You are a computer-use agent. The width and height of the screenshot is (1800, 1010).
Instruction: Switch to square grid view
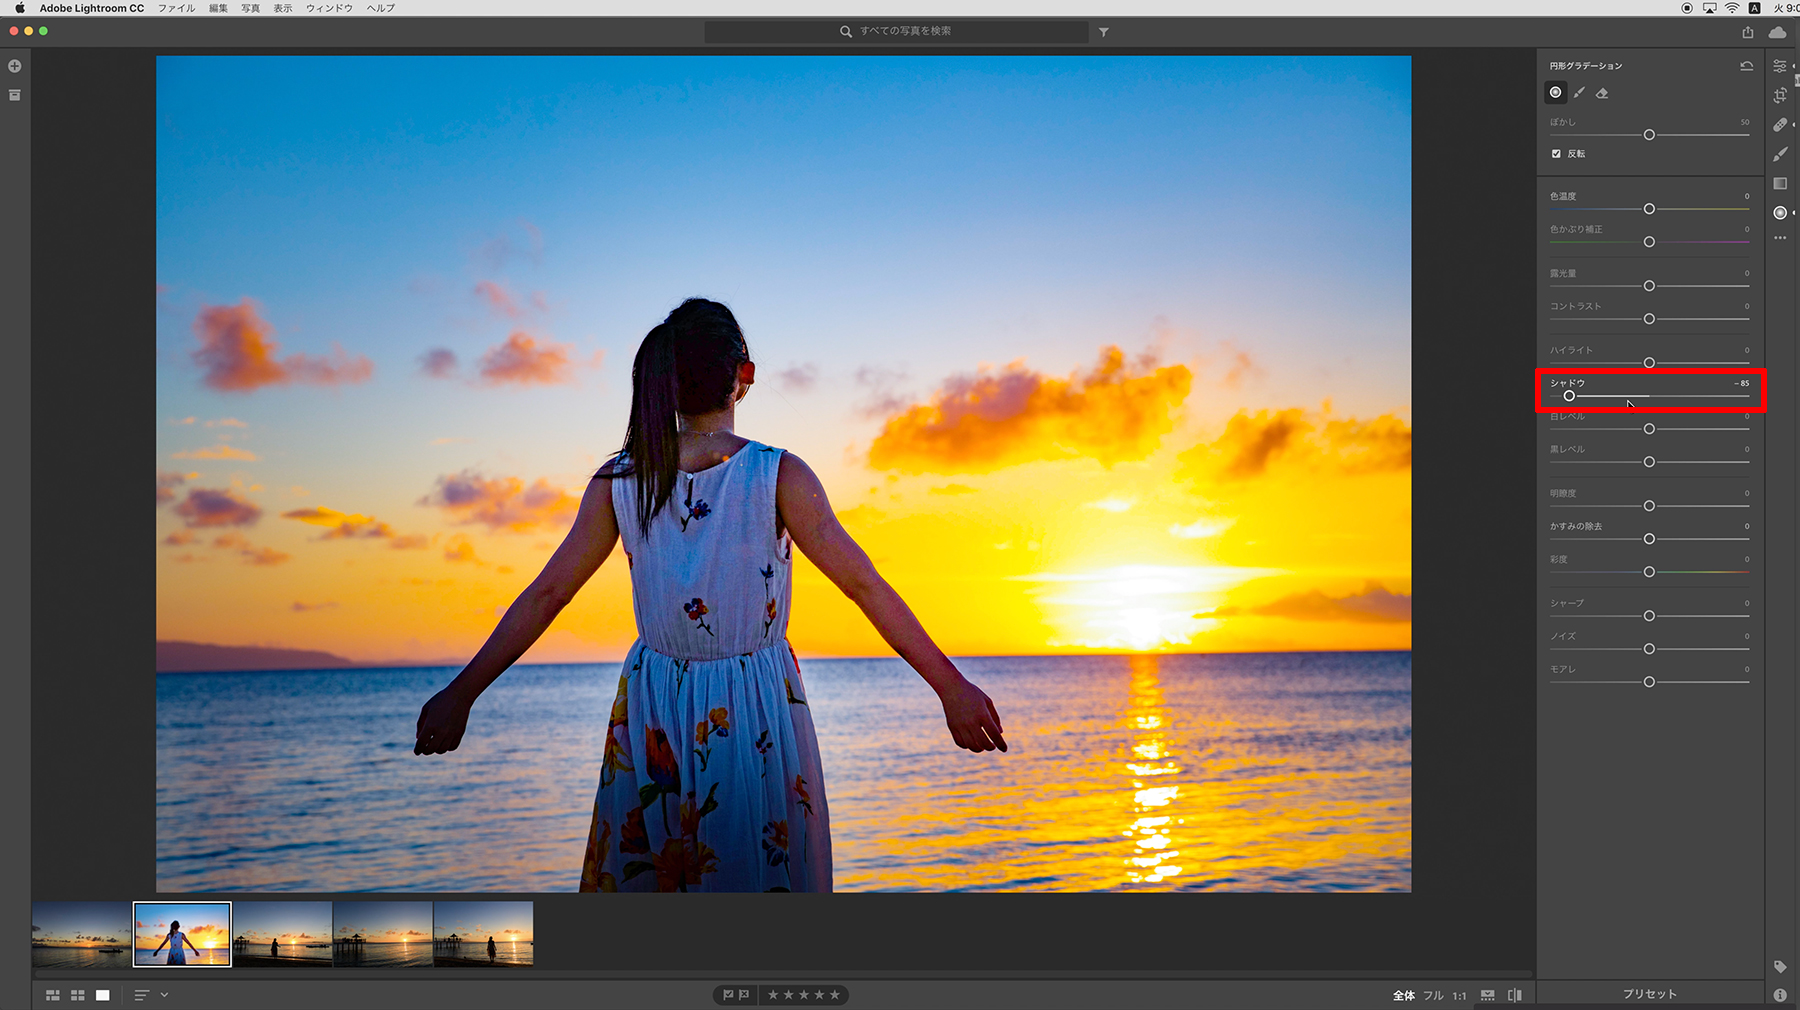[78, 995]
